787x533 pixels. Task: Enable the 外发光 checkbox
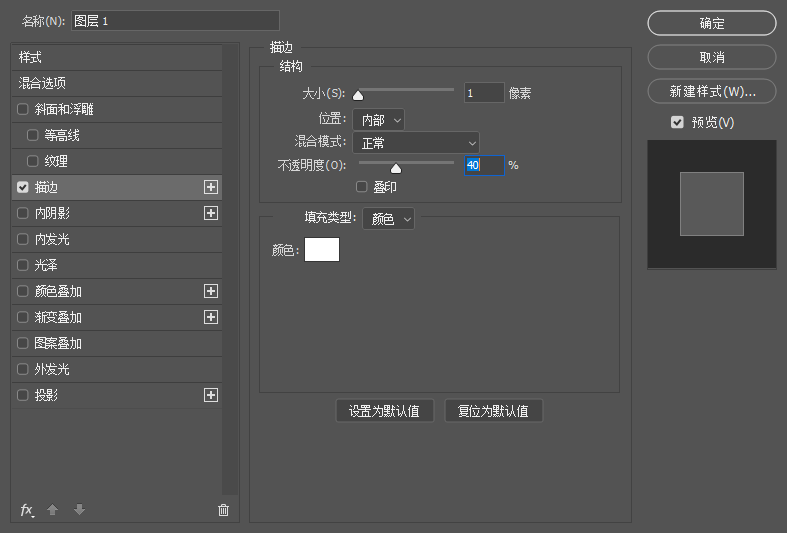click(23, 369)
